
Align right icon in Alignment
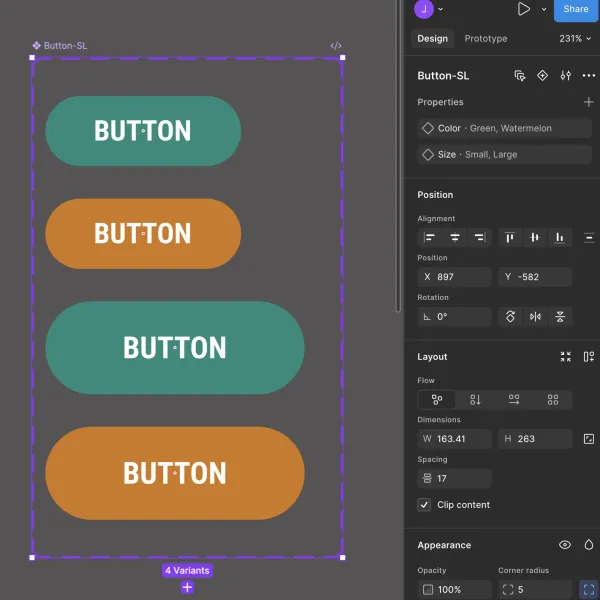[x=480, y=238]
